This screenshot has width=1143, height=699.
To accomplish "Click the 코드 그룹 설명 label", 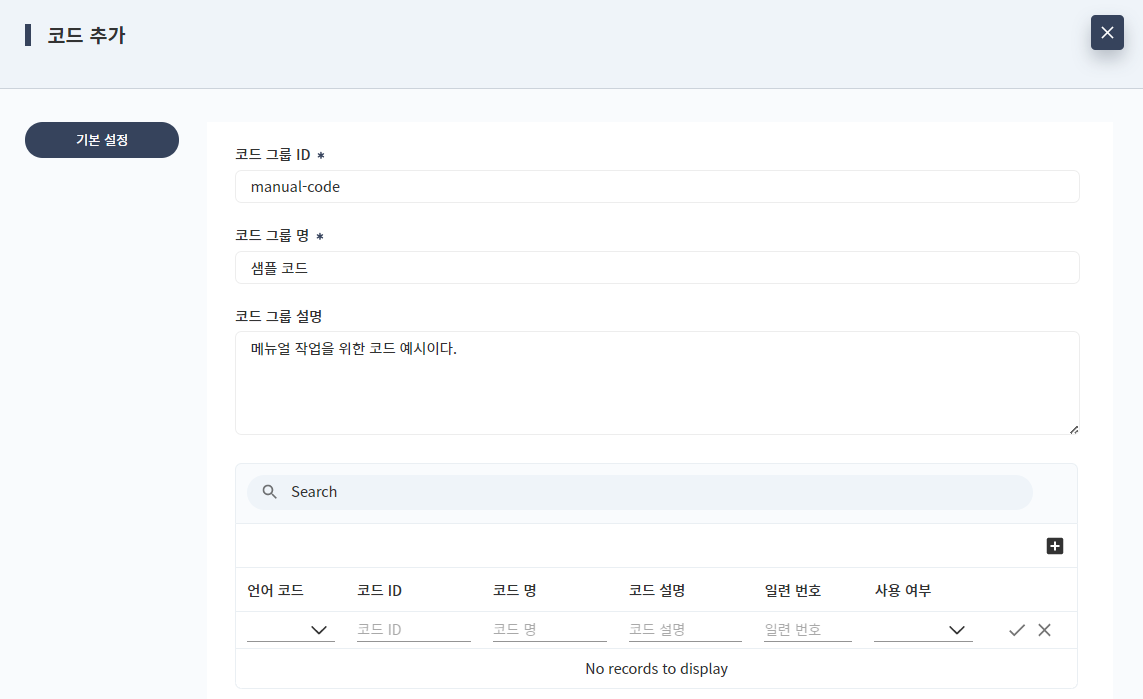I will coord(278,316).
